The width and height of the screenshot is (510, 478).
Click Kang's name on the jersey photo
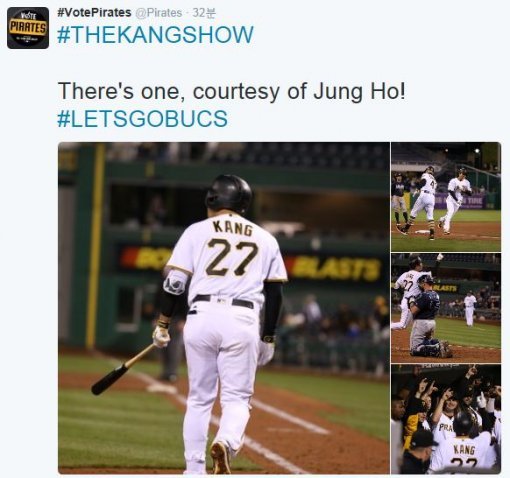tap(233, 228)
